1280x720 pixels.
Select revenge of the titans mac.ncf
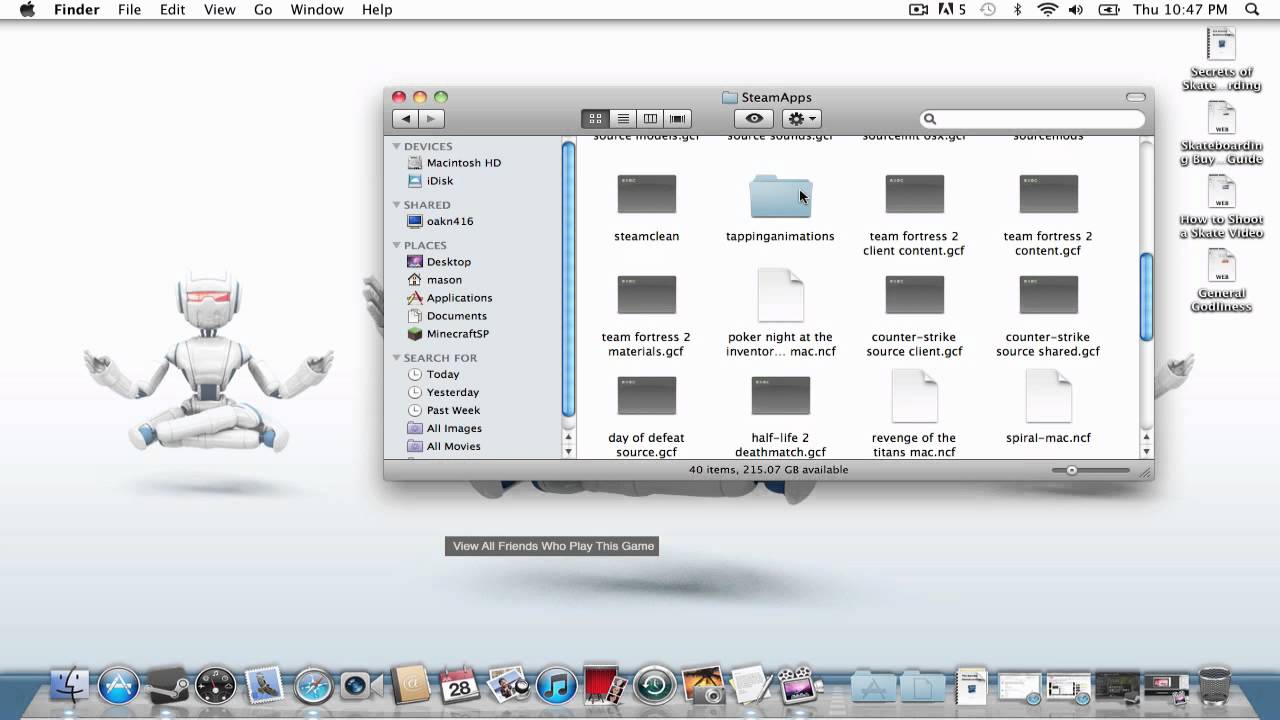pos(915,396)
